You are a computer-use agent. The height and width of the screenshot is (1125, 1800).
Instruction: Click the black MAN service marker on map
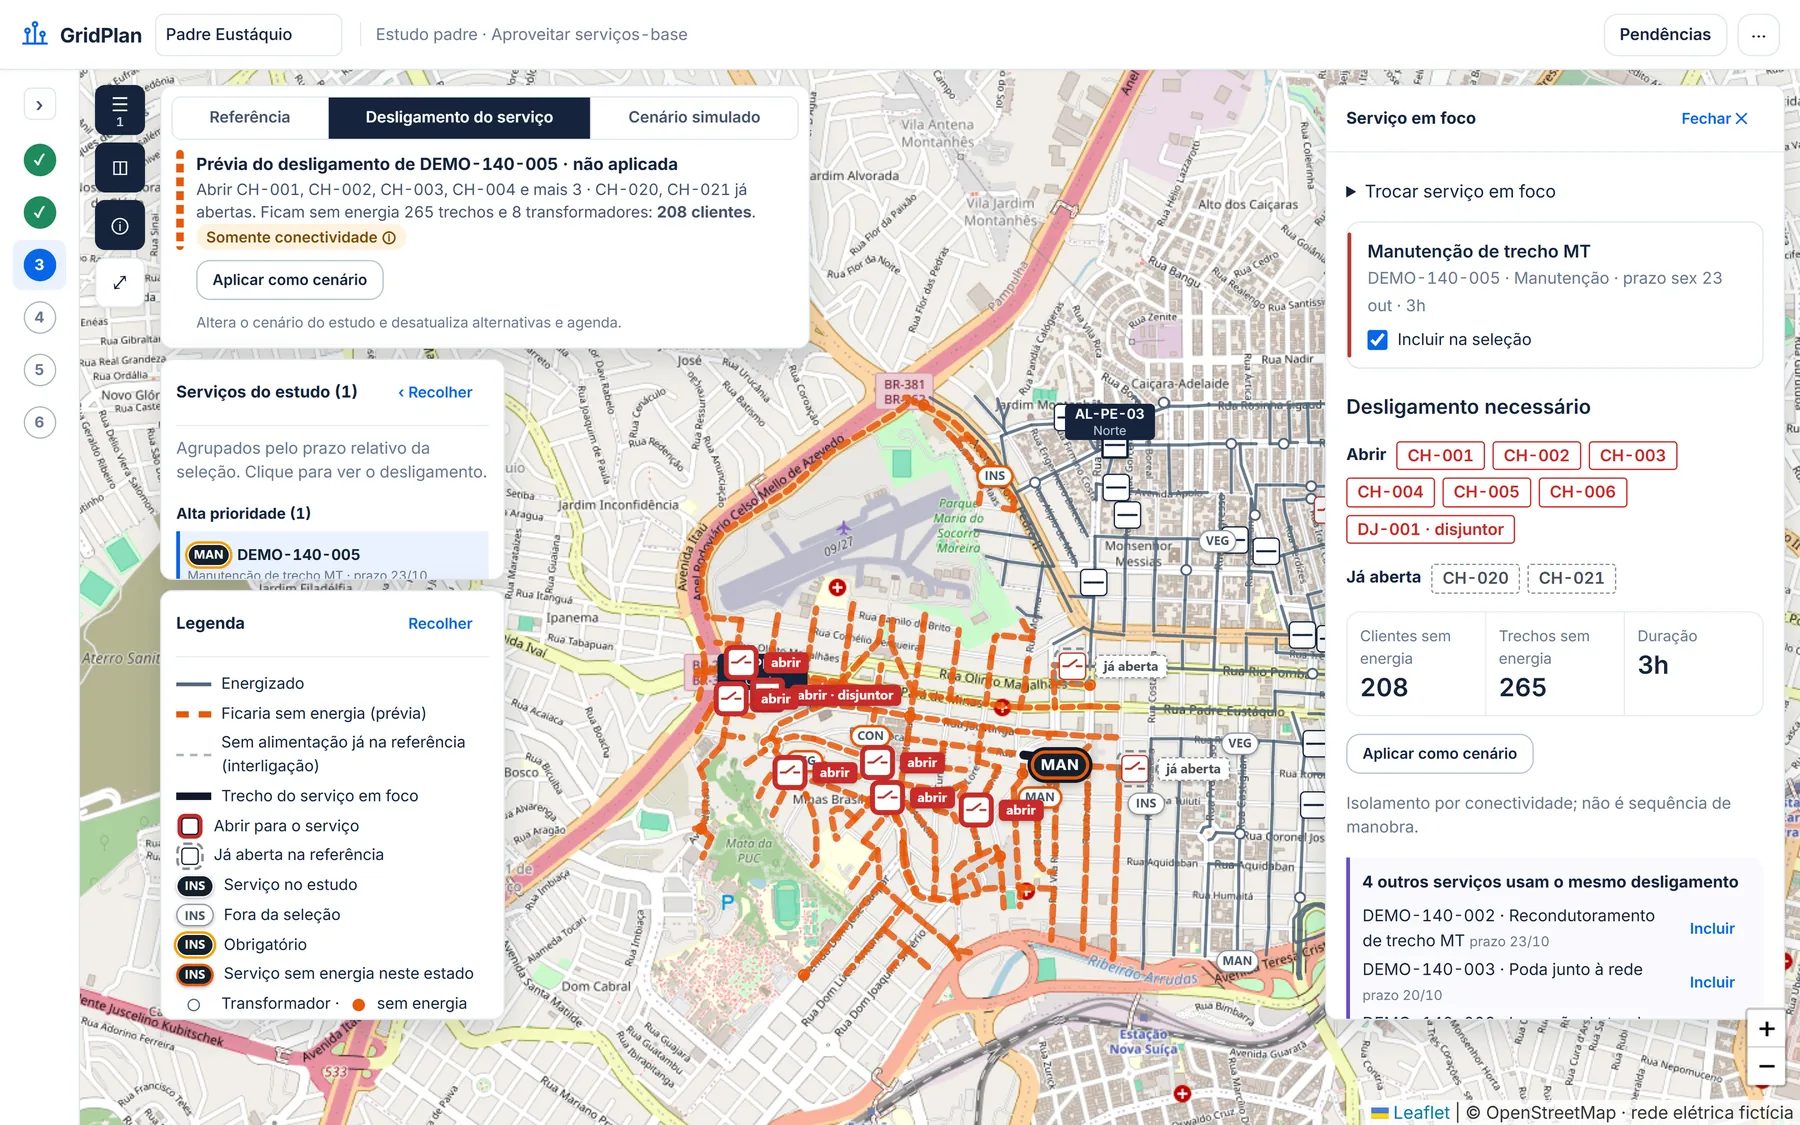tap(1059, 765)
